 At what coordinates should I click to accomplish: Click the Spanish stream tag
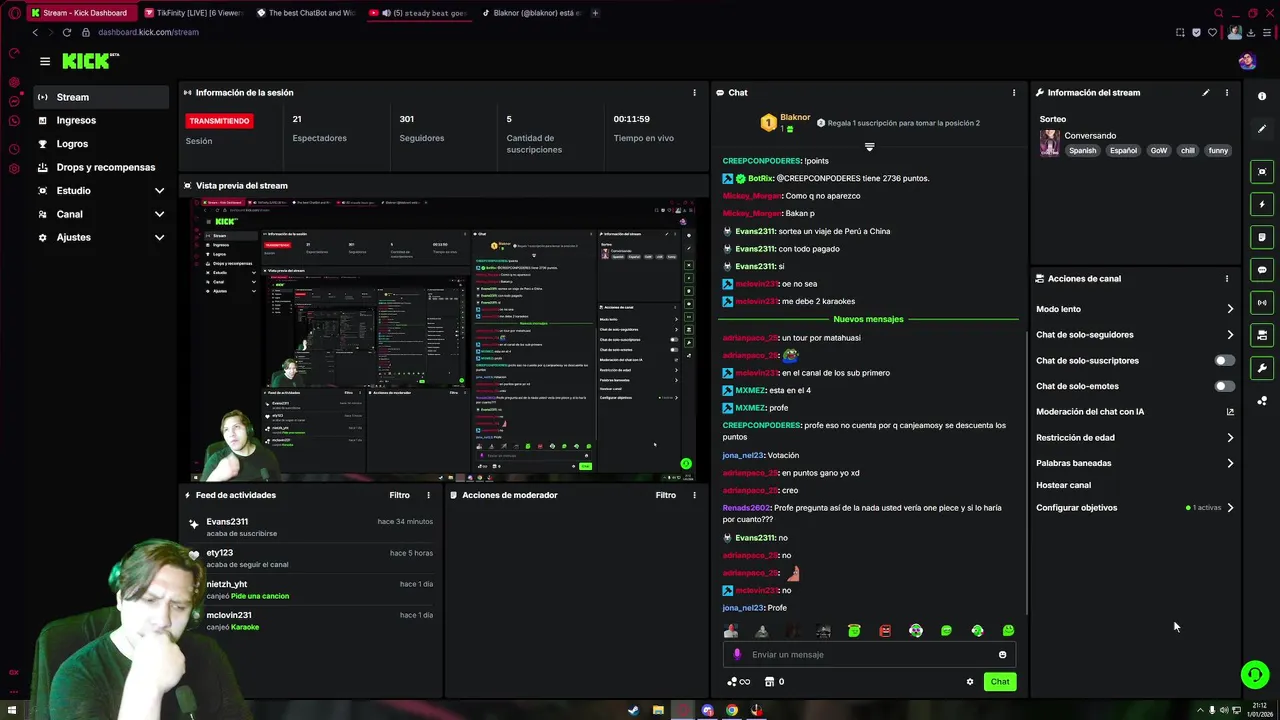pos(1082,150)
